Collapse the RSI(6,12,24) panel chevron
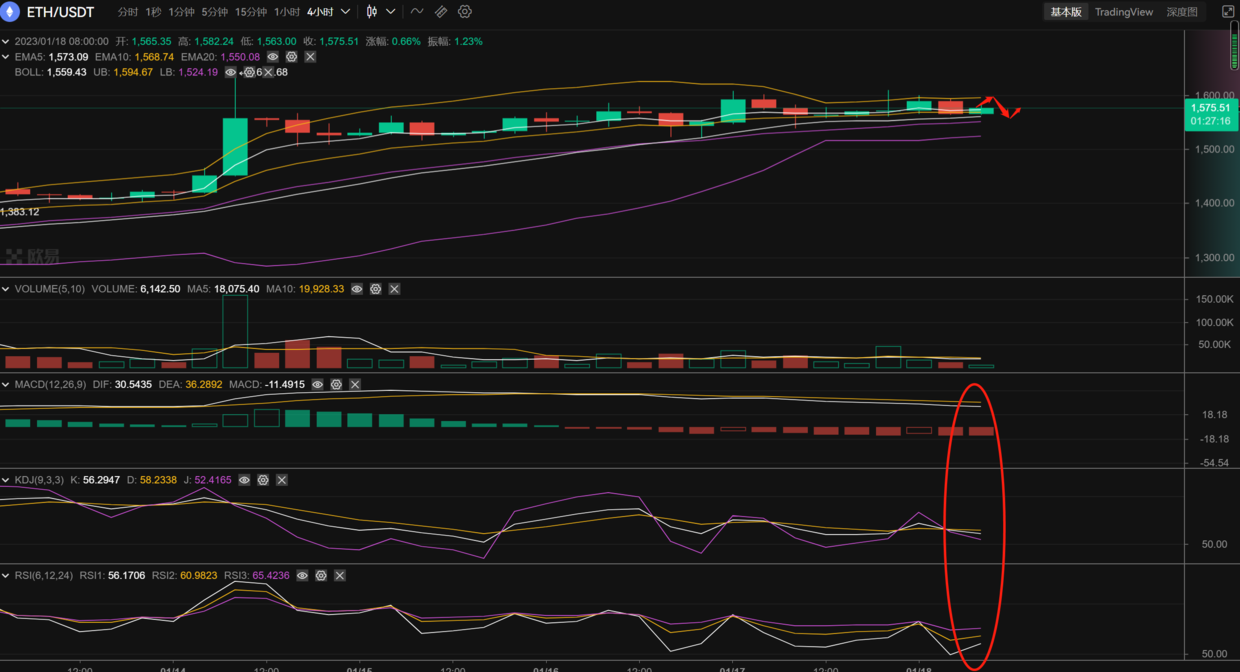1240x672 pixels. pos(6,576)
